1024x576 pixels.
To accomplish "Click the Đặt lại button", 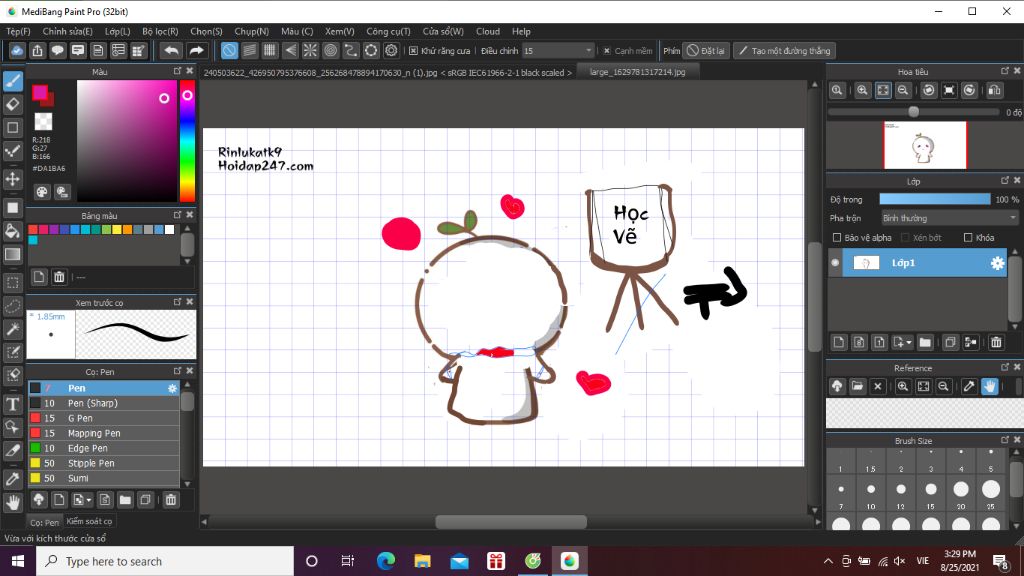I will click(705, 51).
